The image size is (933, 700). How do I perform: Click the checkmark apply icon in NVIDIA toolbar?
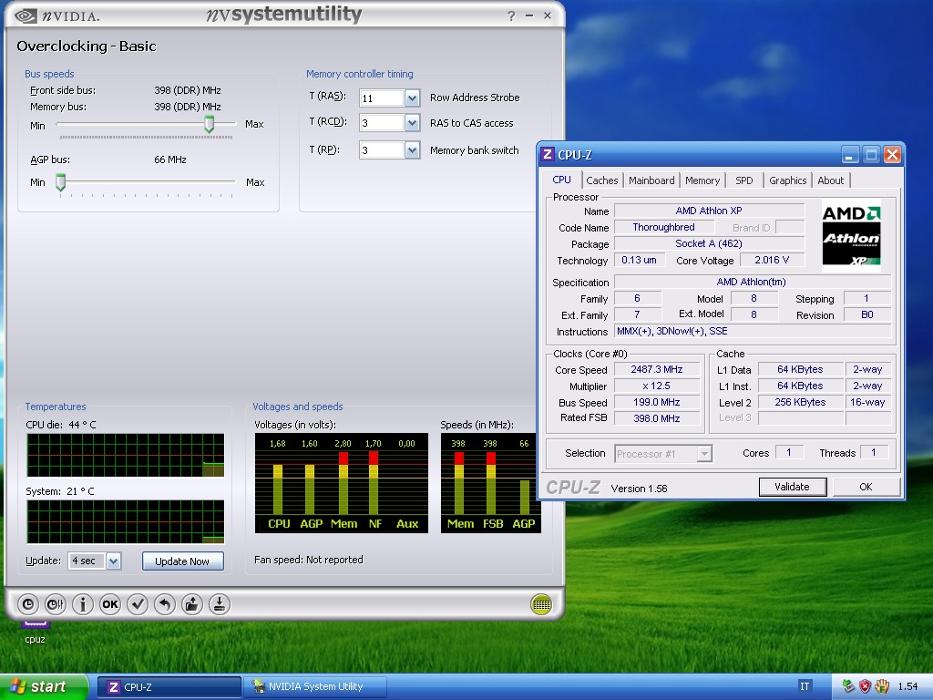(x=137, y=605)
